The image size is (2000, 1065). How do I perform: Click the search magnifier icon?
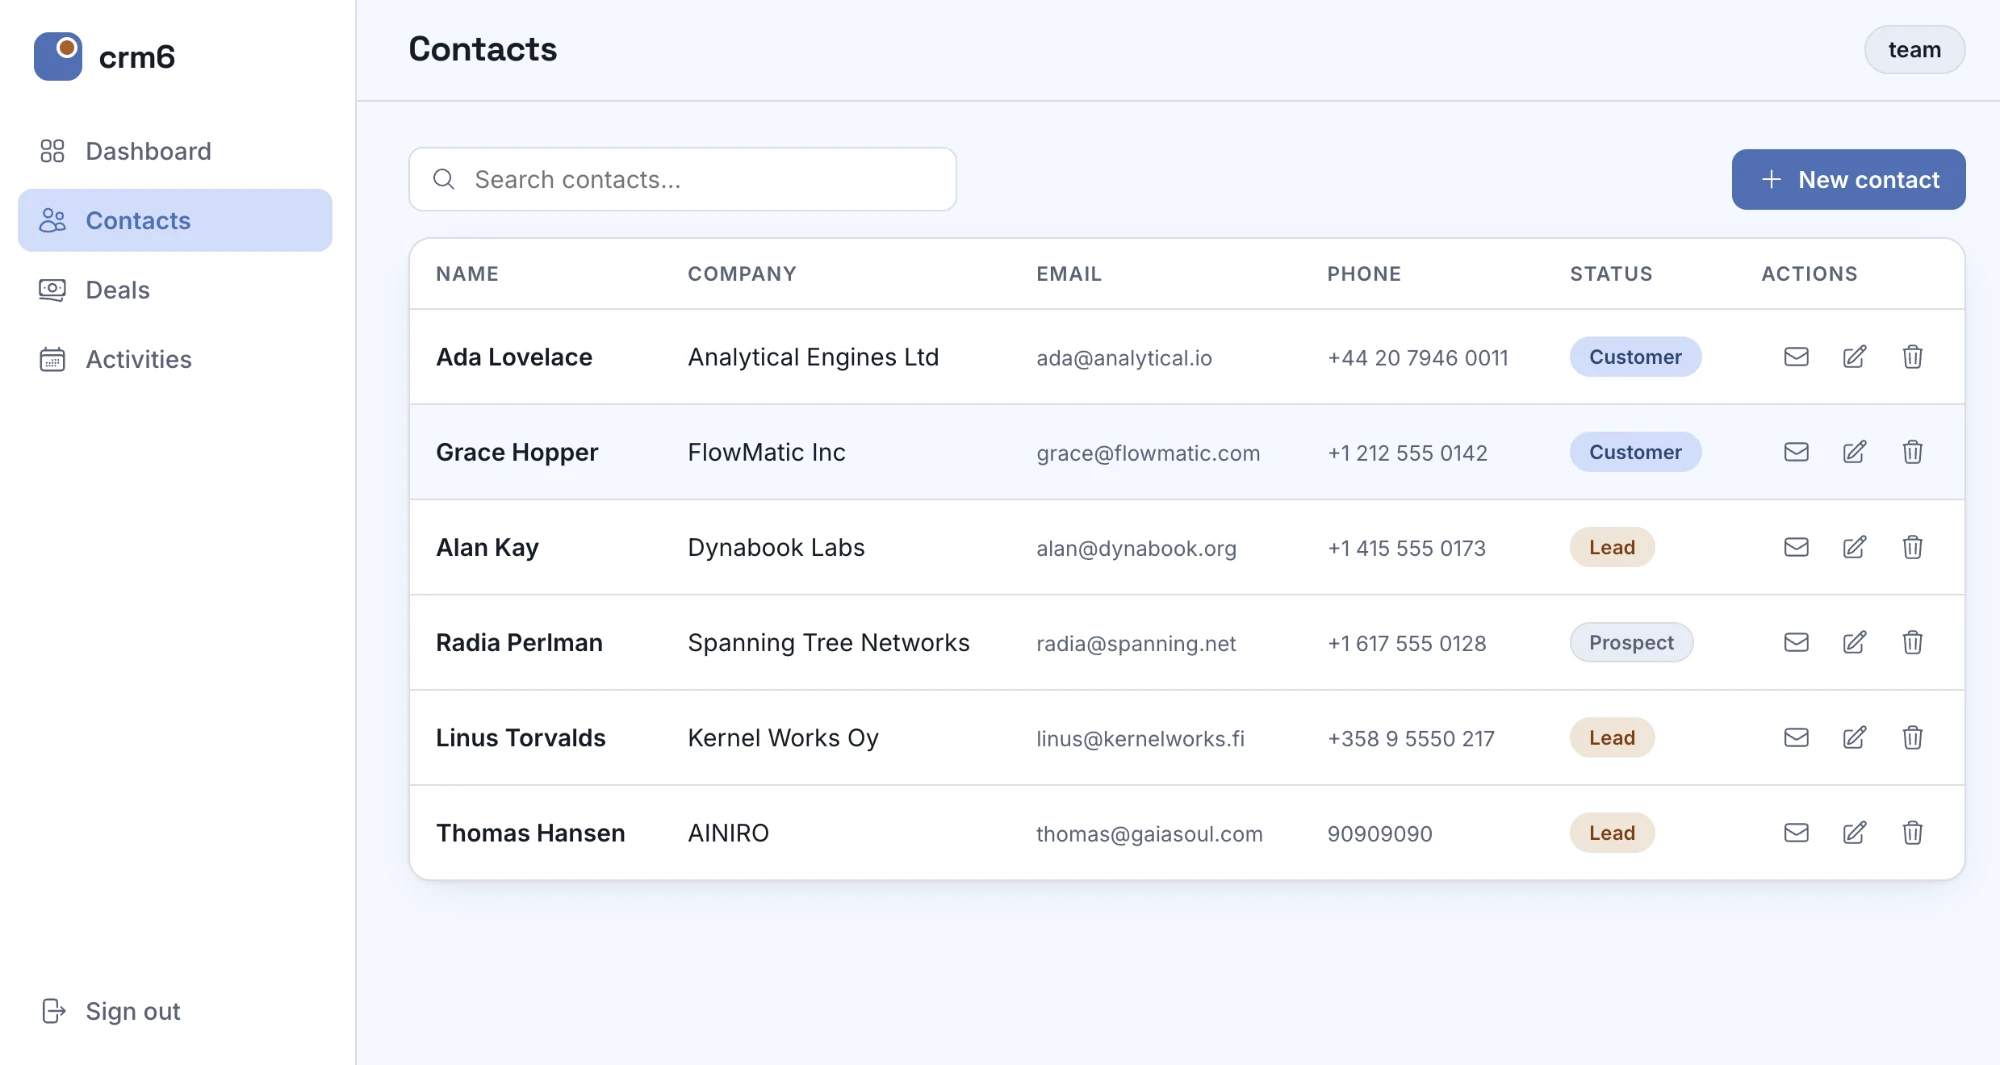444,179
